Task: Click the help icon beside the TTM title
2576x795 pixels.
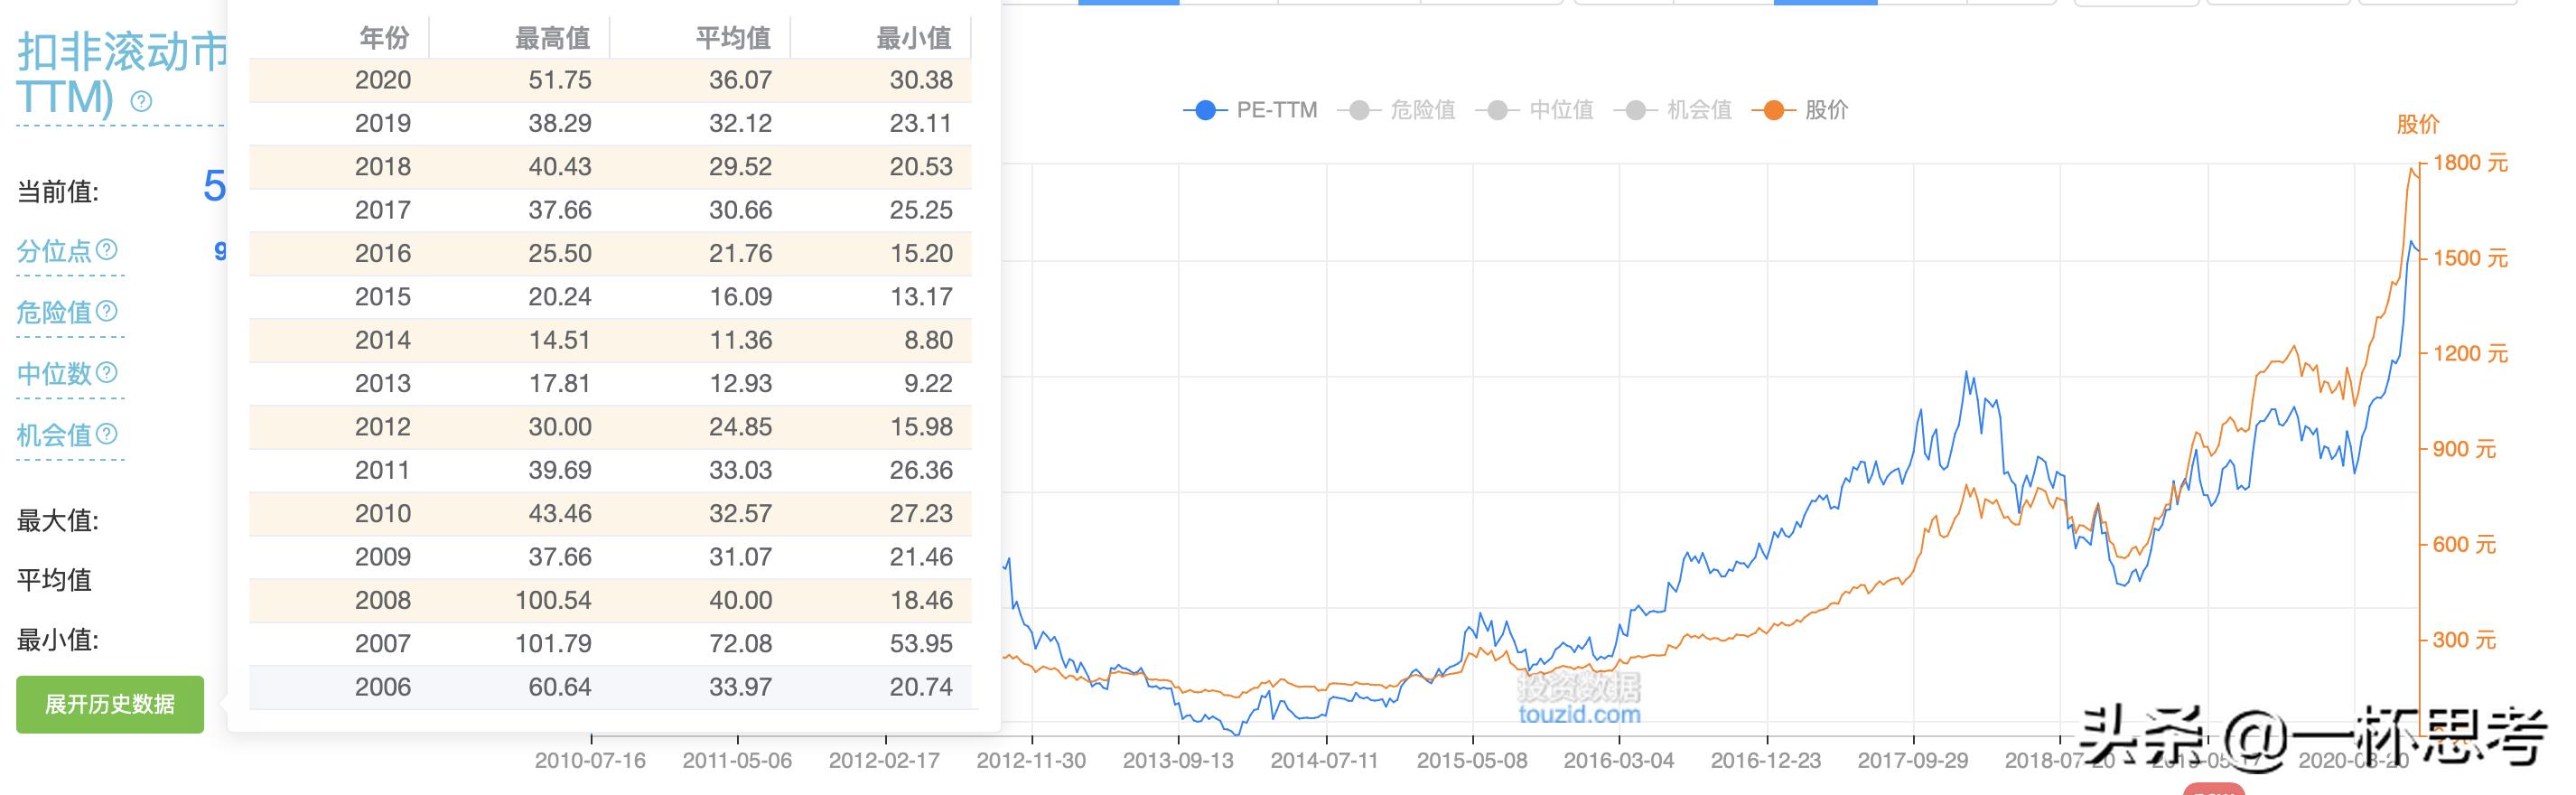Action: tap(142, 101)
